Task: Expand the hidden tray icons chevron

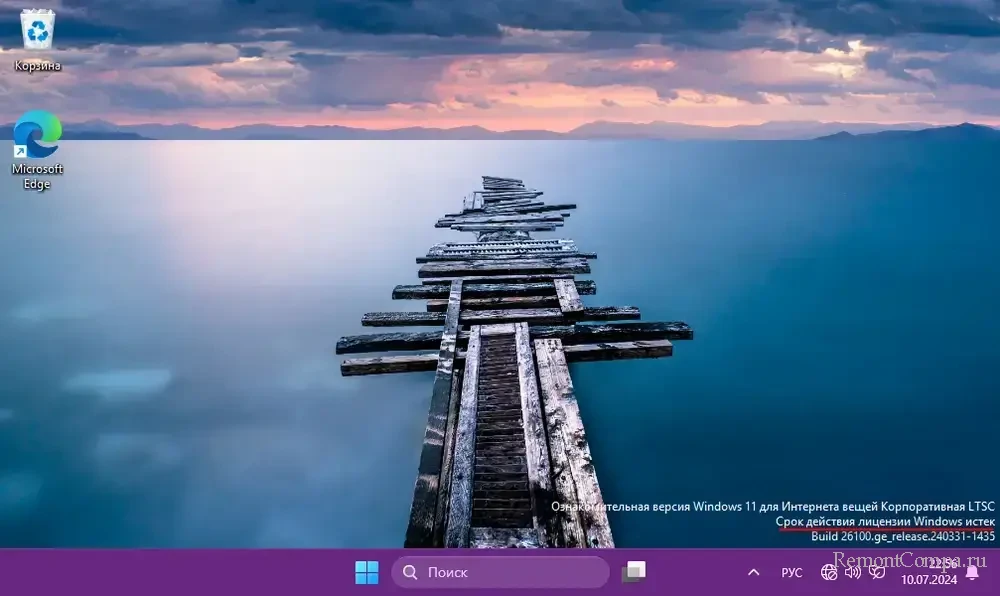Action: [x=753, y=572]
